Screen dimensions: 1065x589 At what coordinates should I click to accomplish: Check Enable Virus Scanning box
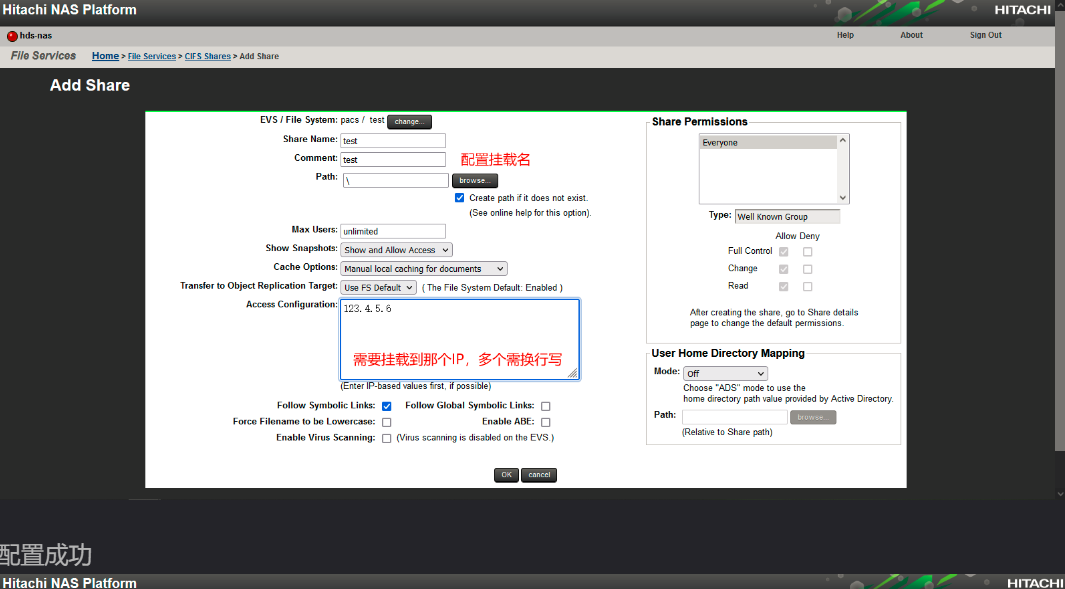tap(386, 439)
